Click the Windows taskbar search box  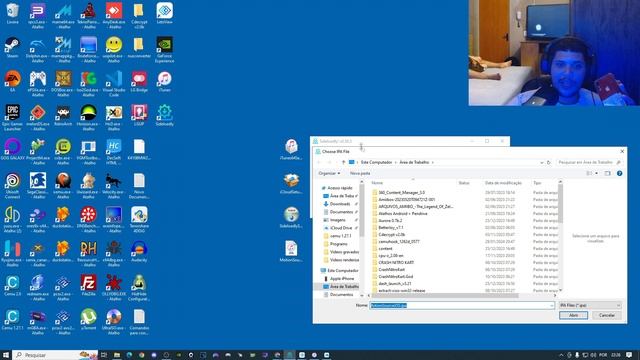point(56,355)
